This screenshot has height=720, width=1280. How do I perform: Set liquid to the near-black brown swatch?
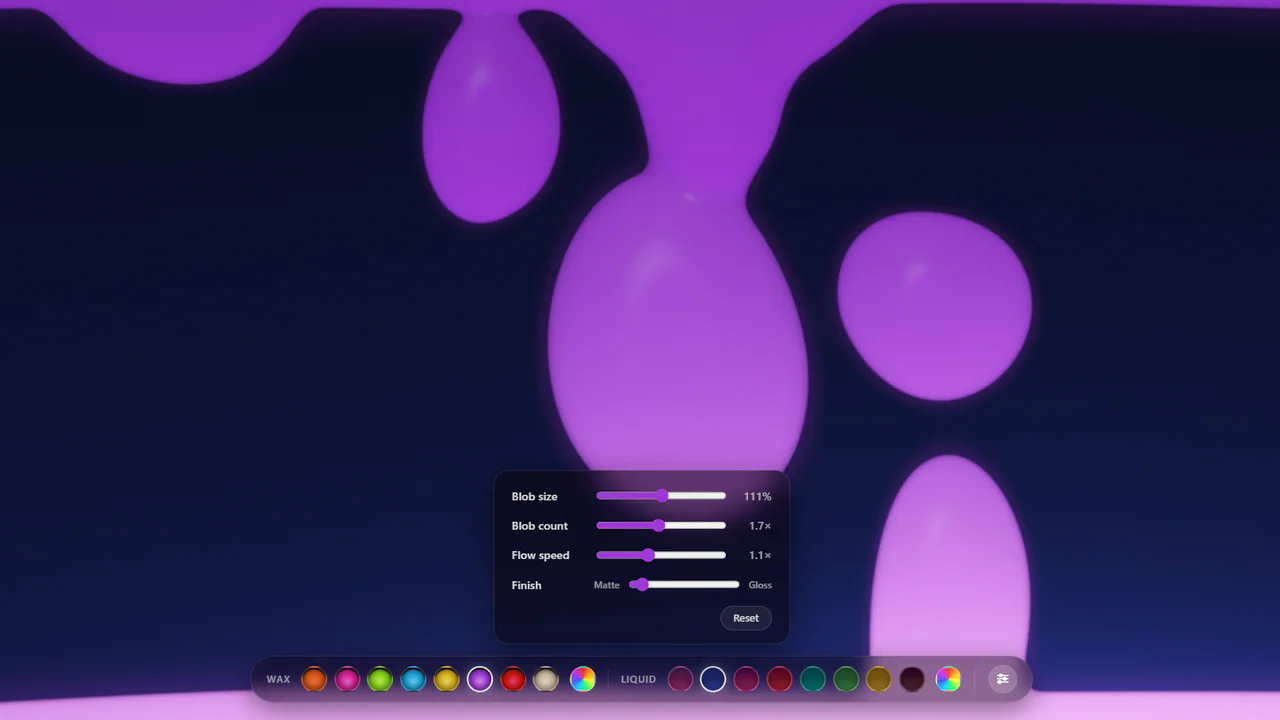(x=912, y=680)
